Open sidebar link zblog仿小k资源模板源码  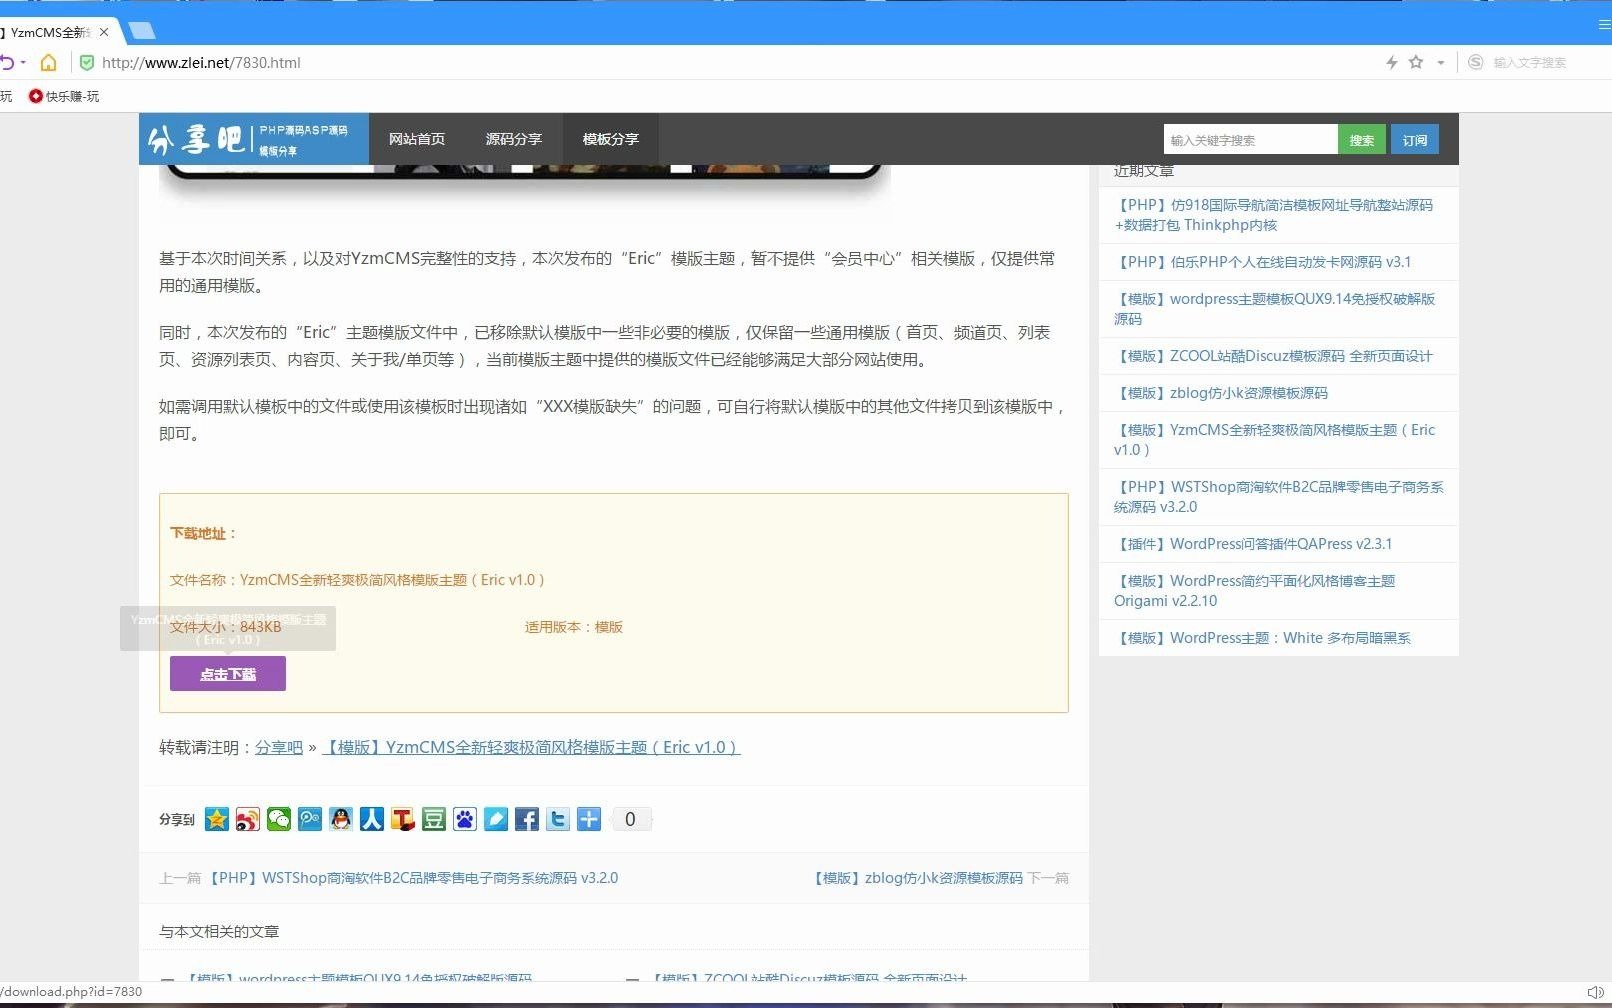pyautogui.click(x=1221, y=393)
